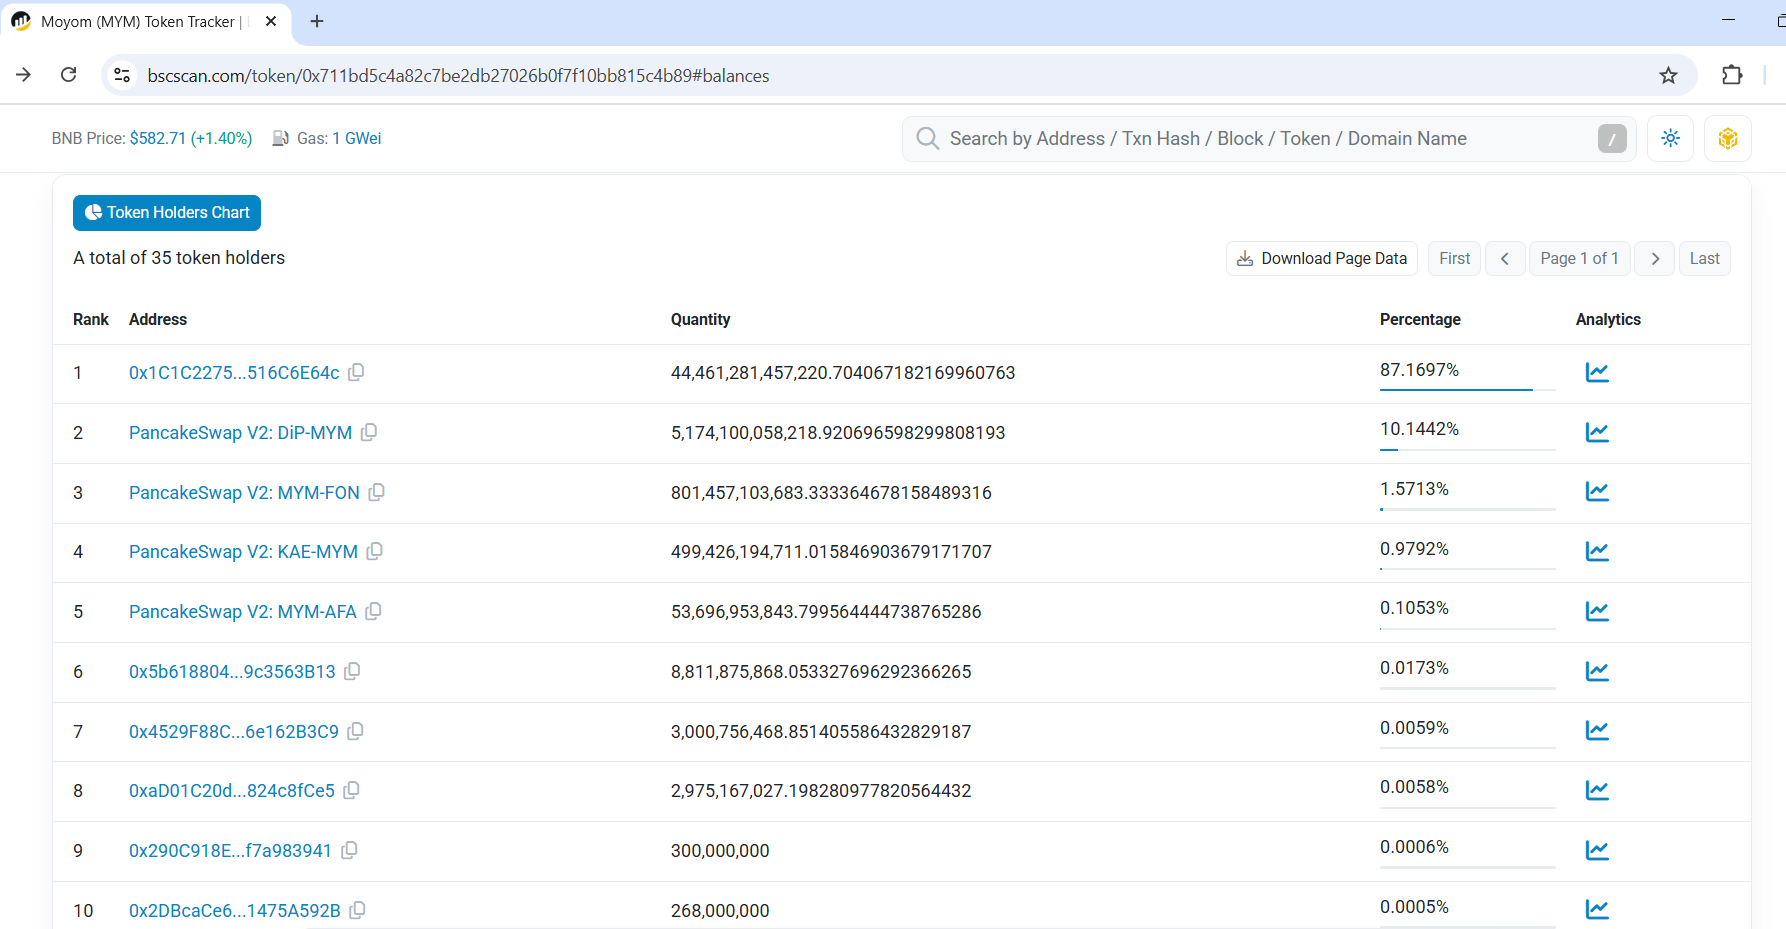Viewport: 1786px width, 929px height.
Task: Open the PancakeSwap V2: MYM-FON holder link
Action: click(244, 493)
